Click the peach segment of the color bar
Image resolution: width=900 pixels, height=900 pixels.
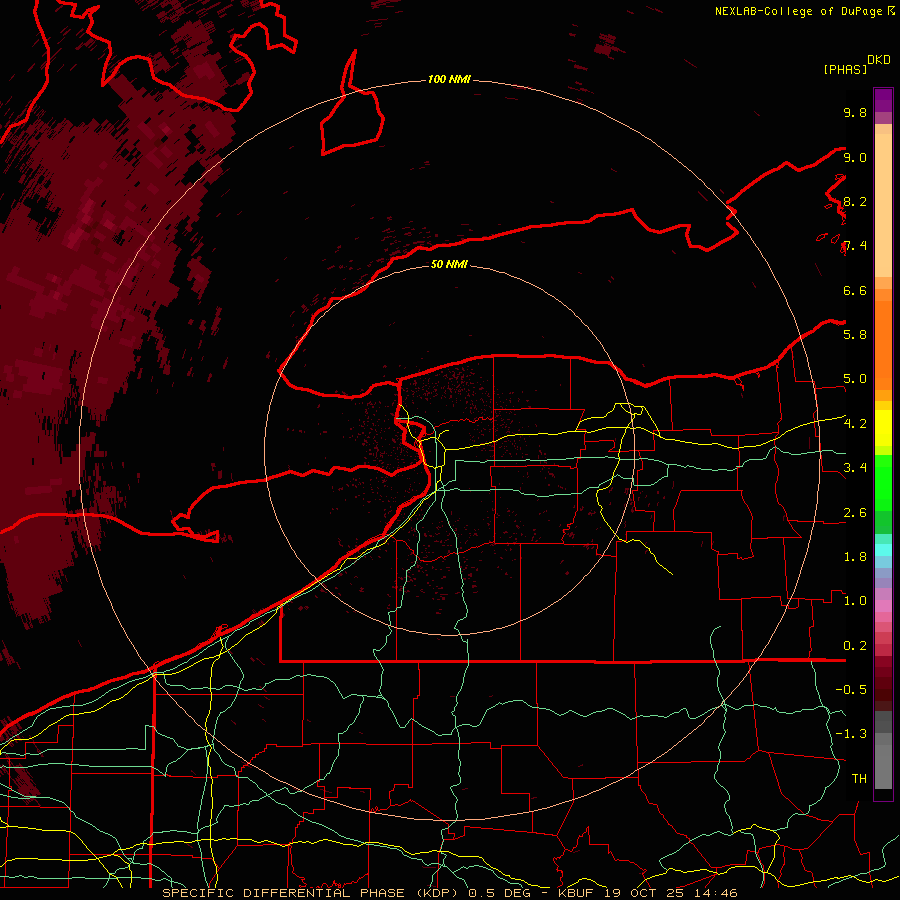pyautogui.click(x=883, y=205)
